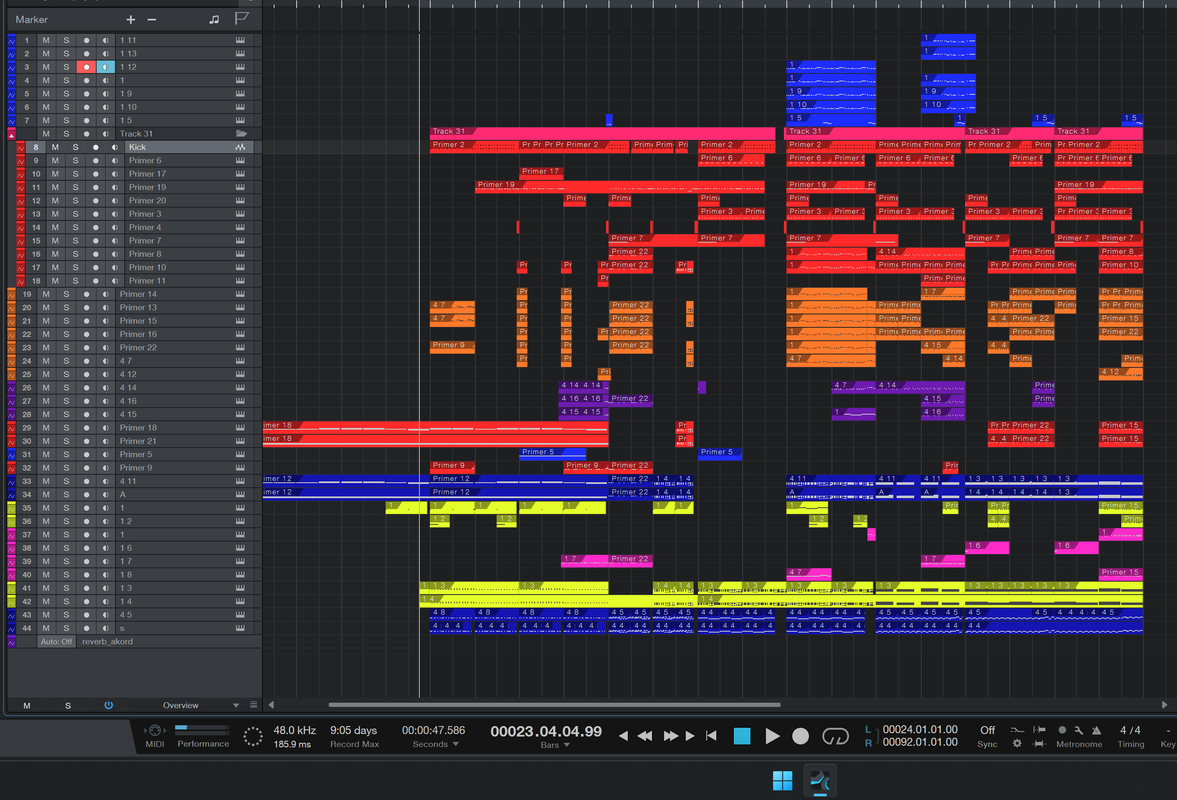
Task: Open the Seconds time format dropdown
Action: [x=435, y=744]
